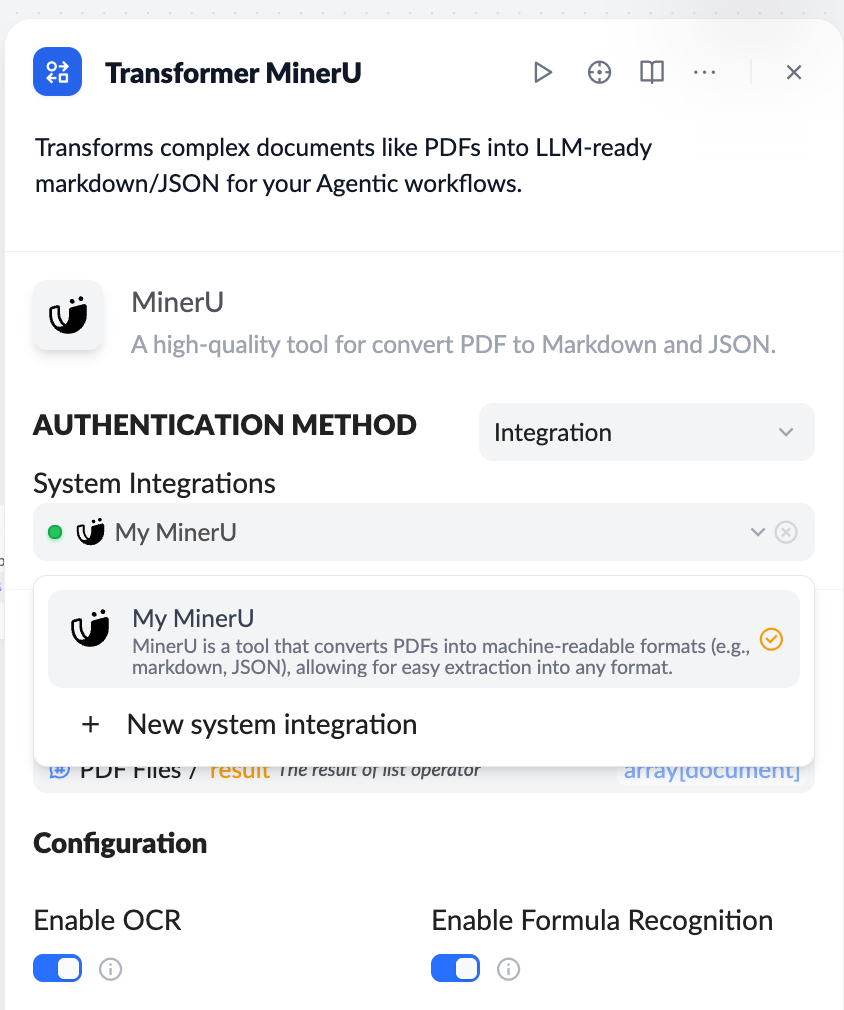Screen dimensions: 844x1010
Task: Open the documentation book icon
Action: [x=651, y=72]
